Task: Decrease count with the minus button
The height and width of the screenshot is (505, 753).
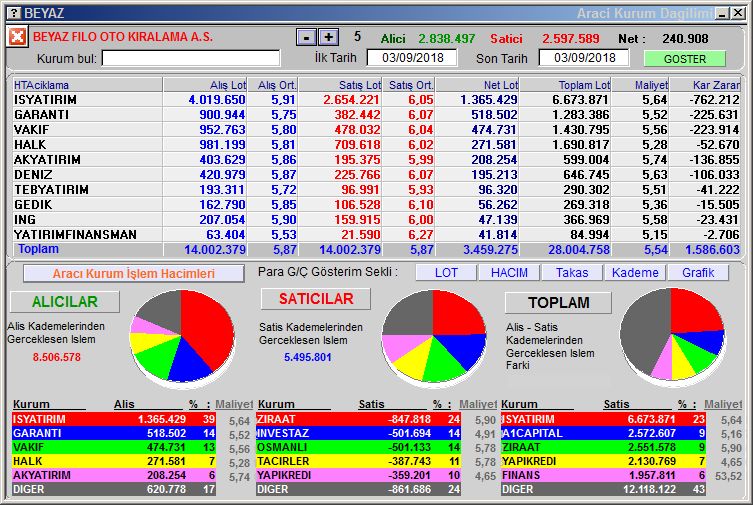Action: (x=306, y=37)
